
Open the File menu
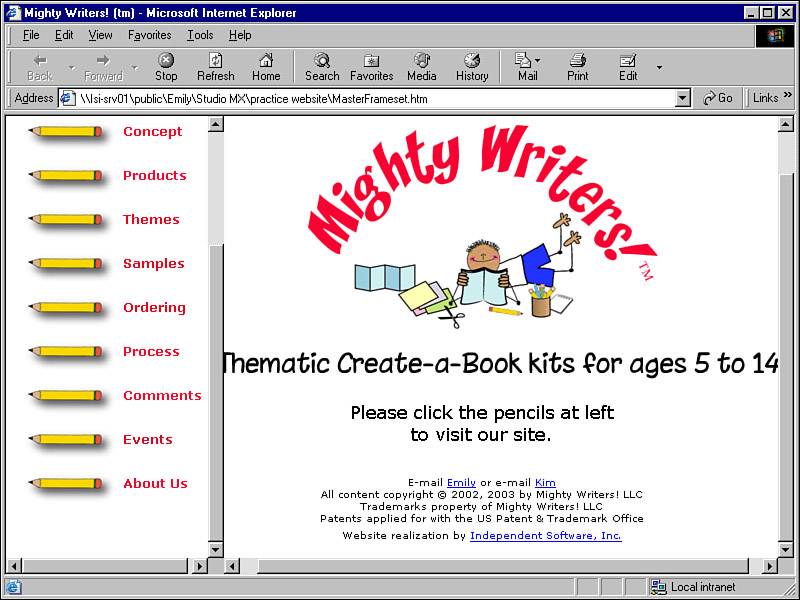click(31, 35)
